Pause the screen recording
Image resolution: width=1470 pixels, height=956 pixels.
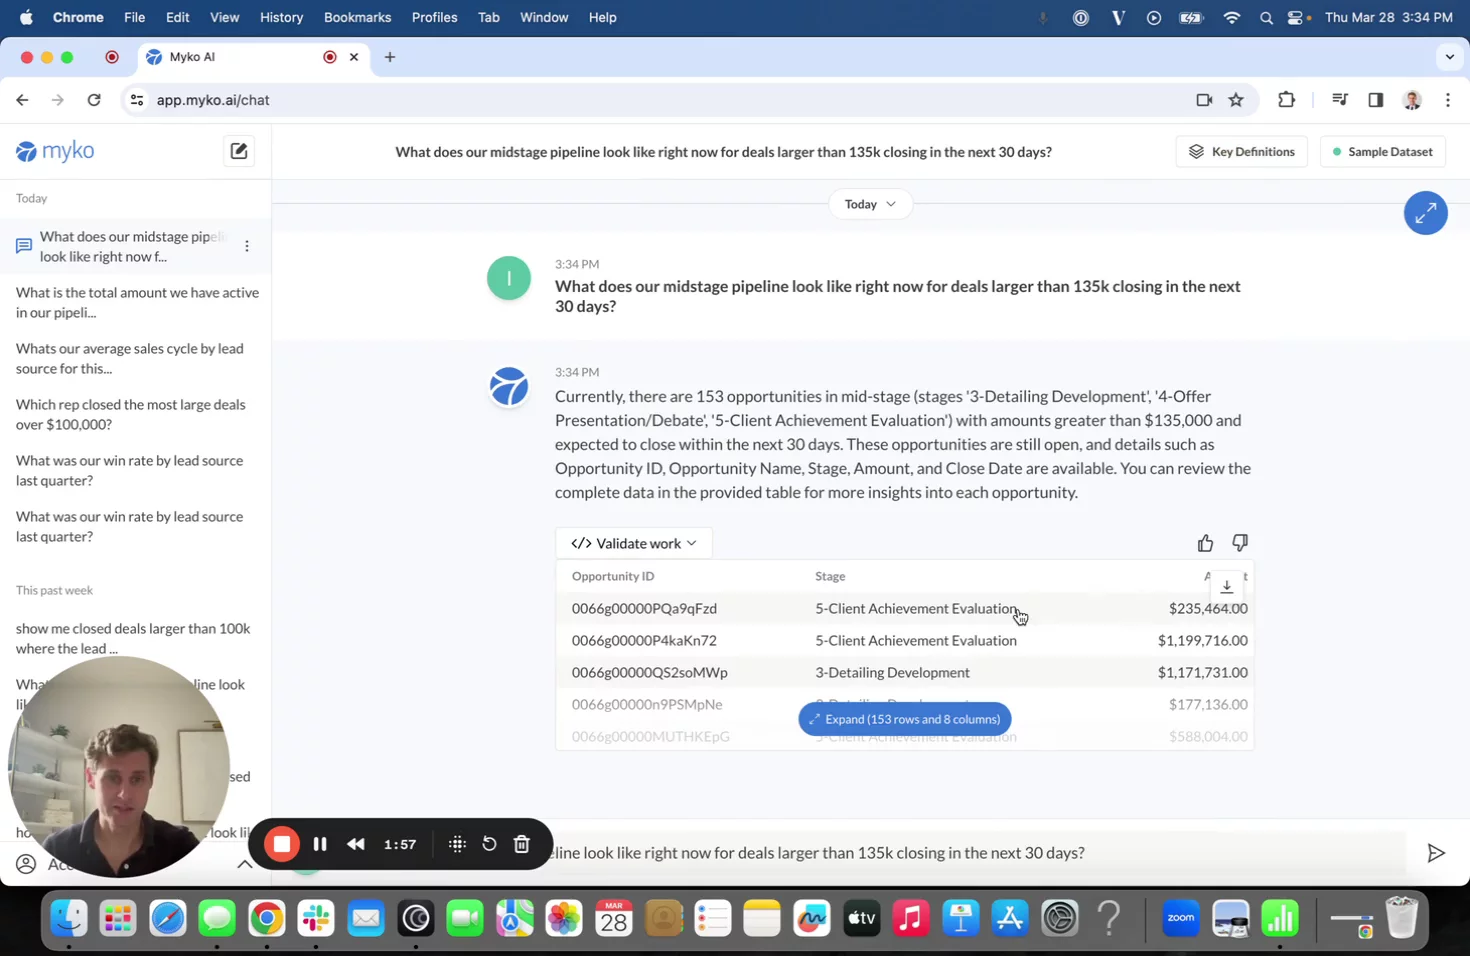320,845
